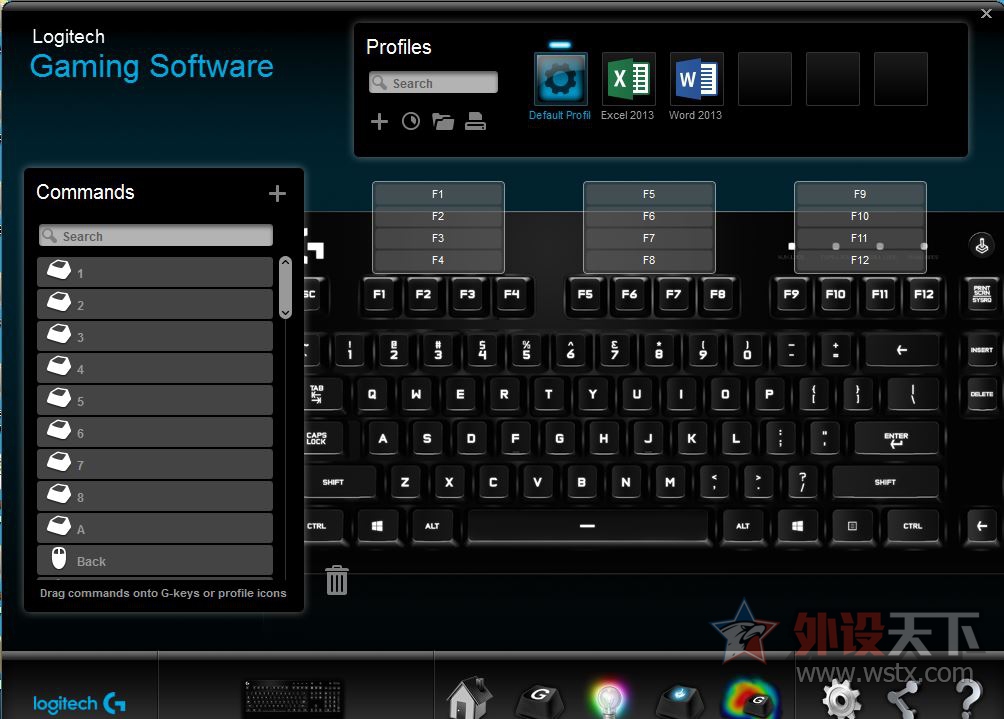Viewport: 1004px width, 719px height.
Task: Select the Default Profile gear icon
Action: tap(560, 79)
